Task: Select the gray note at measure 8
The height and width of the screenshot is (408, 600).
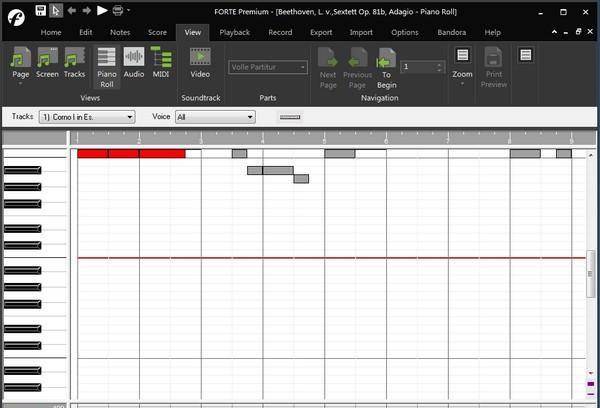Action: (525, 154)
